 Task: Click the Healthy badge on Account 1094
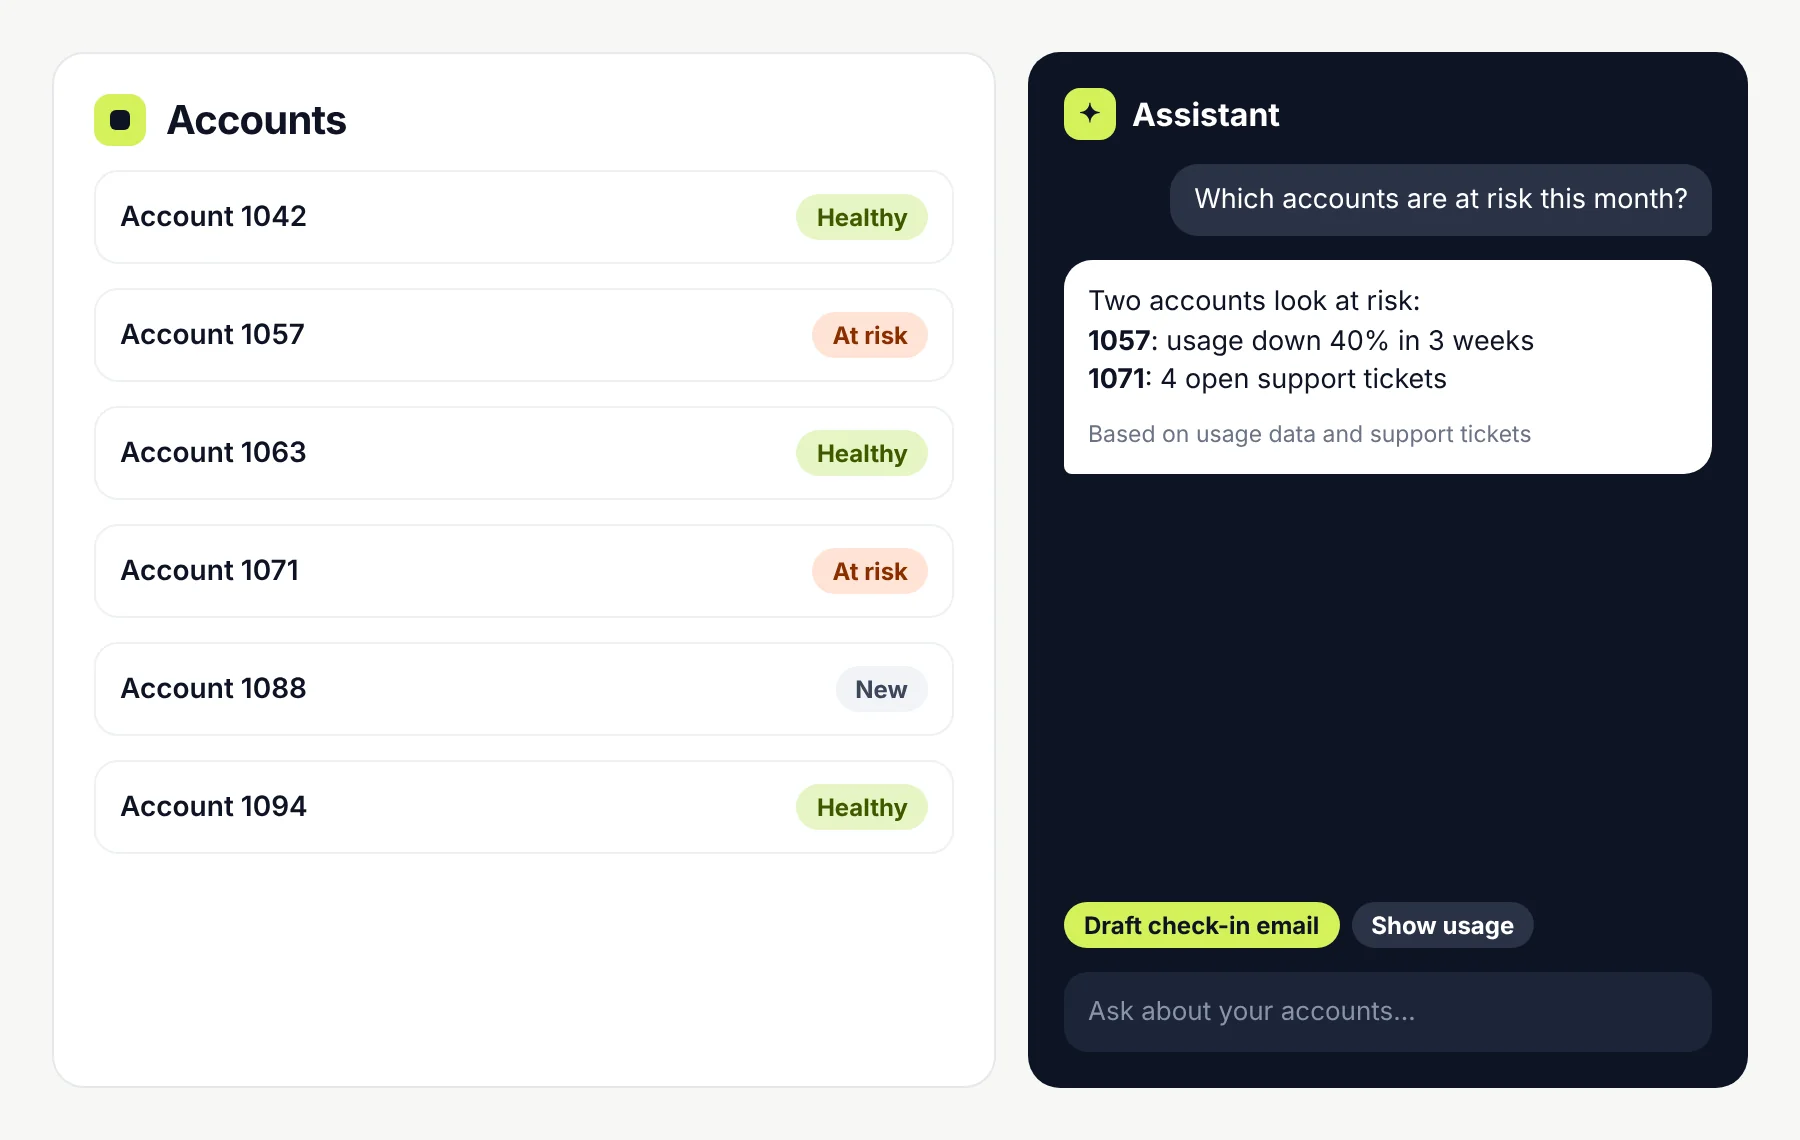[x=862, y=807]
